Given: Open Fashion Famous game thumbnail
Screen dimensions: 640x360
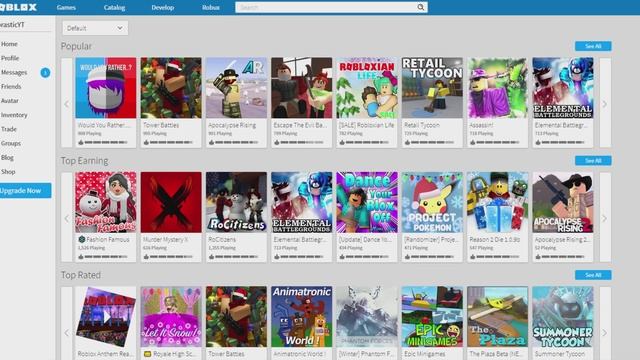Looking at the screenshot, I should [x=106, y=202].
